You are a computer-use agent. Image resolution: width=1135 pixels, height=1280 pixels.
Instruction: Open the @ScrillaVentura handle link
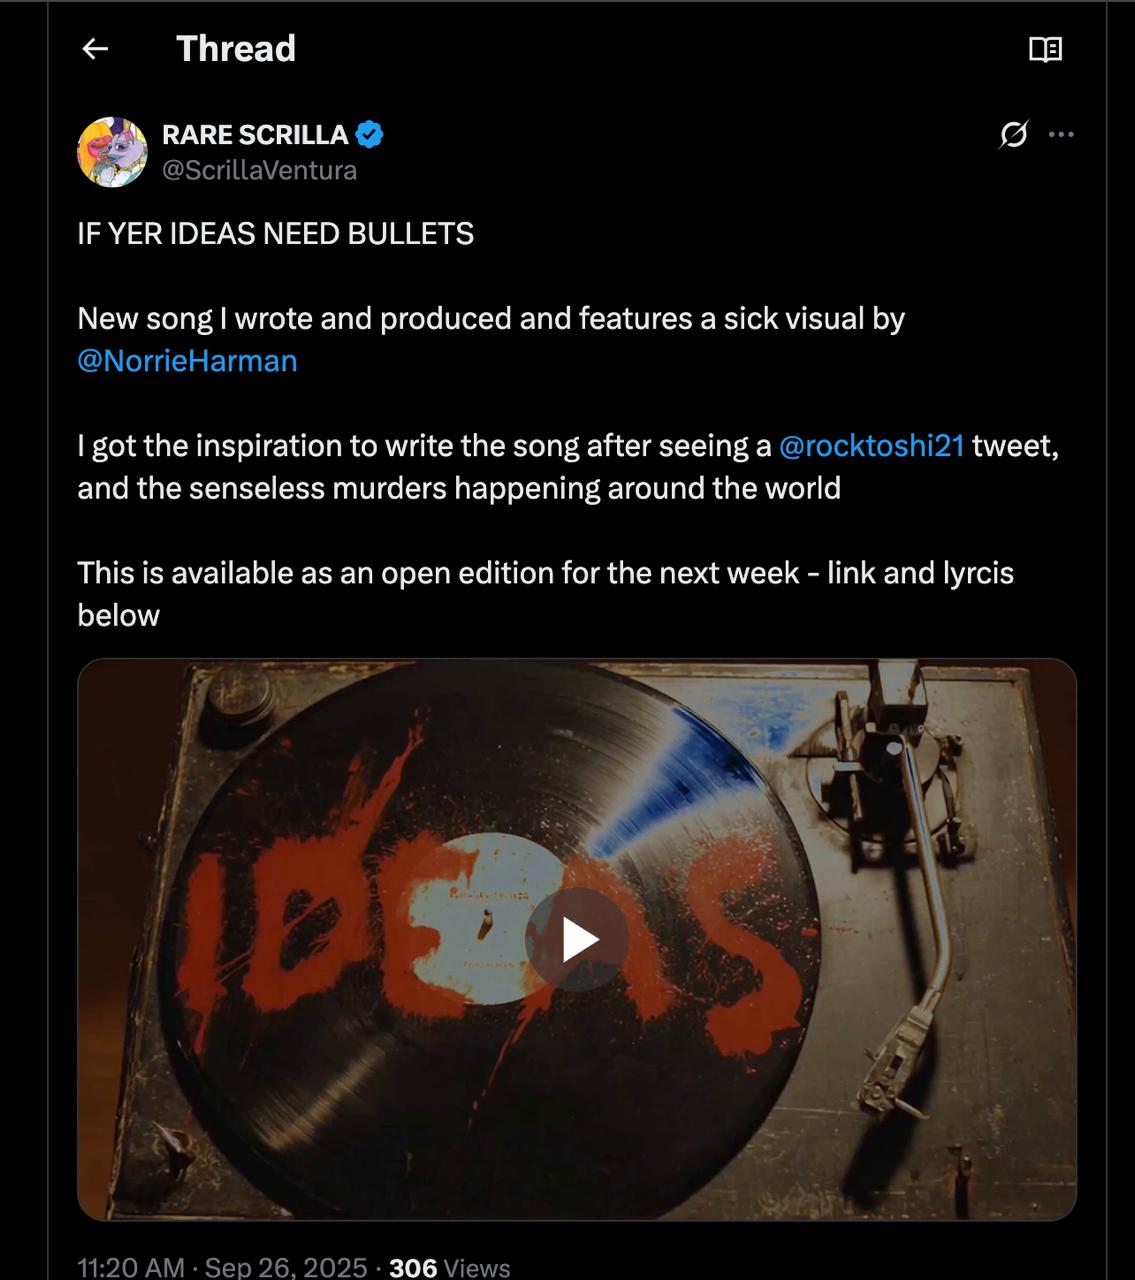(x=259, y=170)
